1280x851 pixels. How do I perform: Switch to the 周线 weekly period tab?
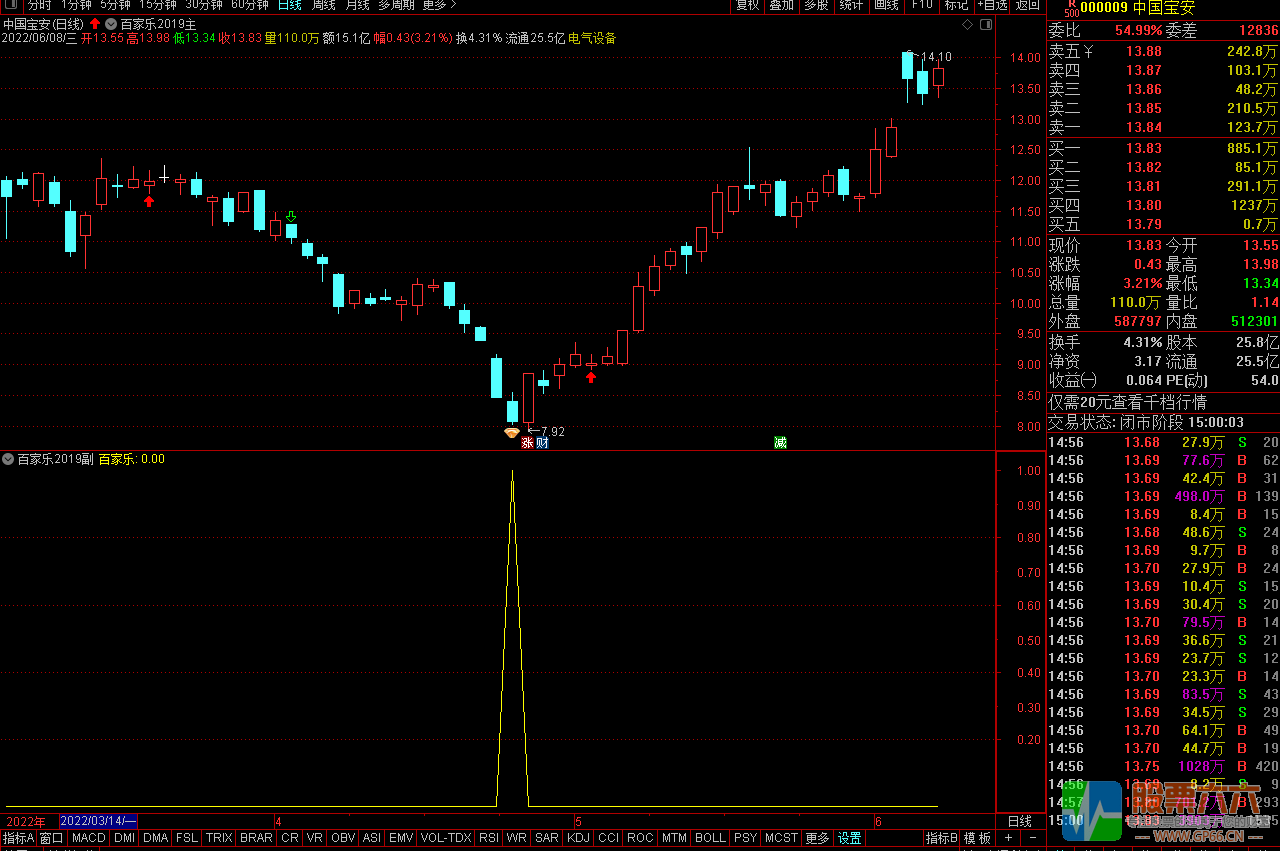click(x=323, y=5)
